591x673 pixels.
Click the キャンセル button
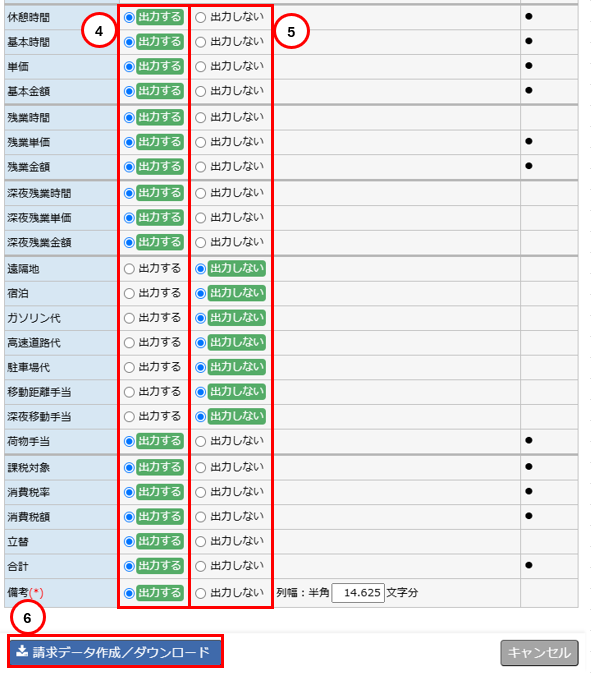click(x=539, y=653)
